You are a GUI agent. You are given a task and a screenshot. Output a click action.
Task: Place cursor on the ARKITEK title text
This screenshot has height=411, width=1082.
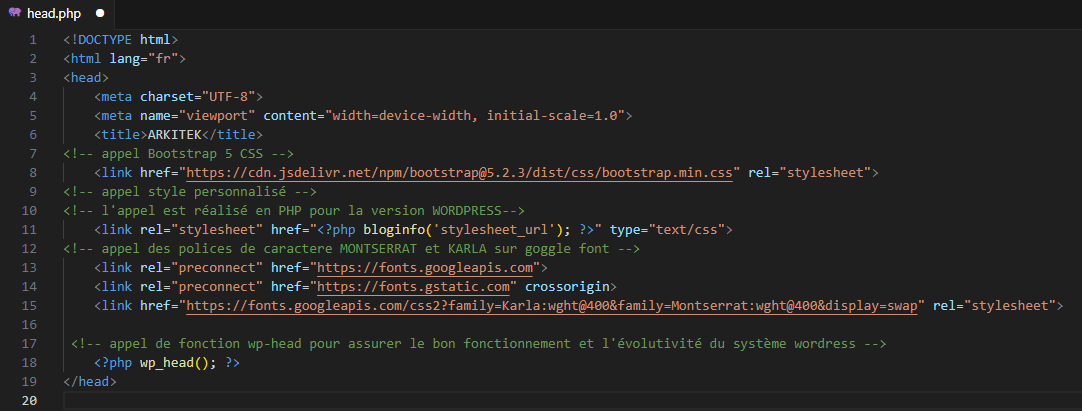(x=175, y=135)
